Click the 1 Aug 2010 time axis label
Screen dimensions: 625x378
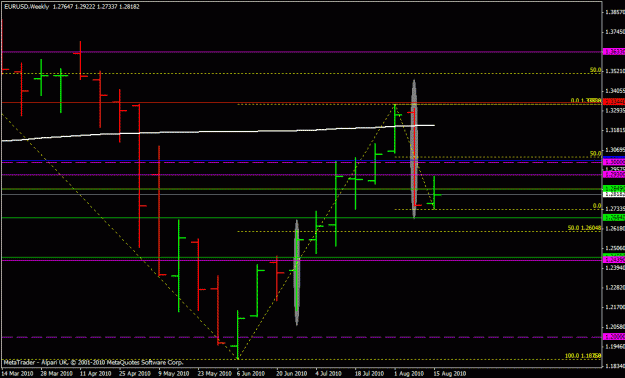pos(409,374)
